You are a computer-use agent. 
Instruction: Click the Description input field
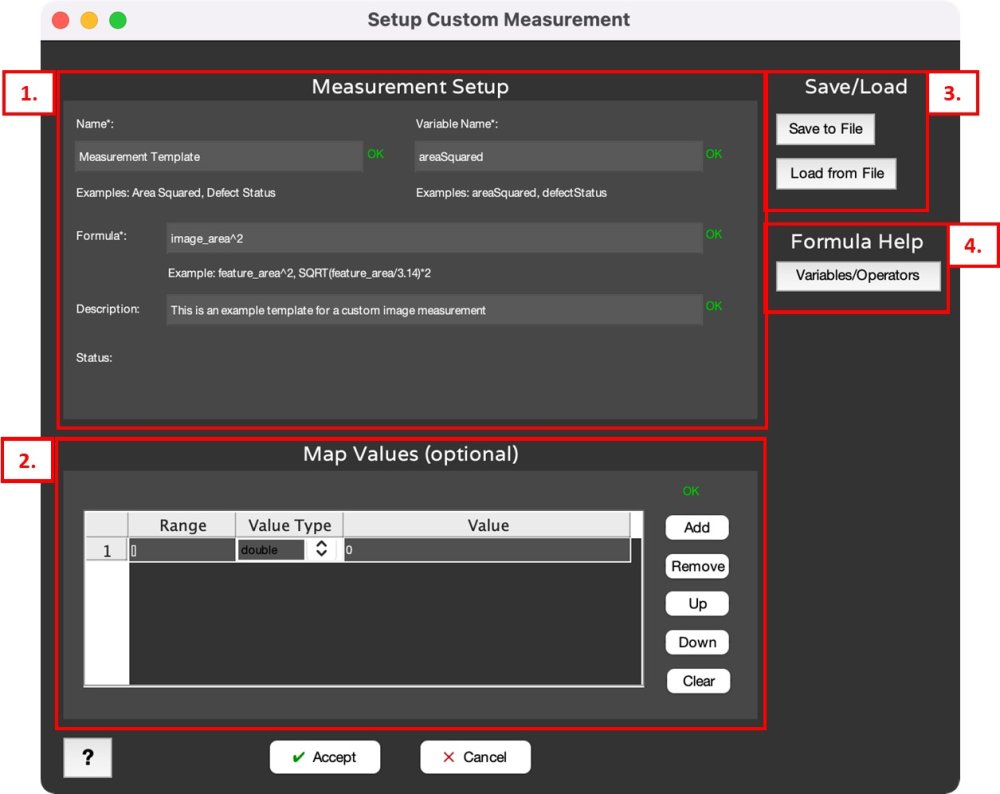434,310
